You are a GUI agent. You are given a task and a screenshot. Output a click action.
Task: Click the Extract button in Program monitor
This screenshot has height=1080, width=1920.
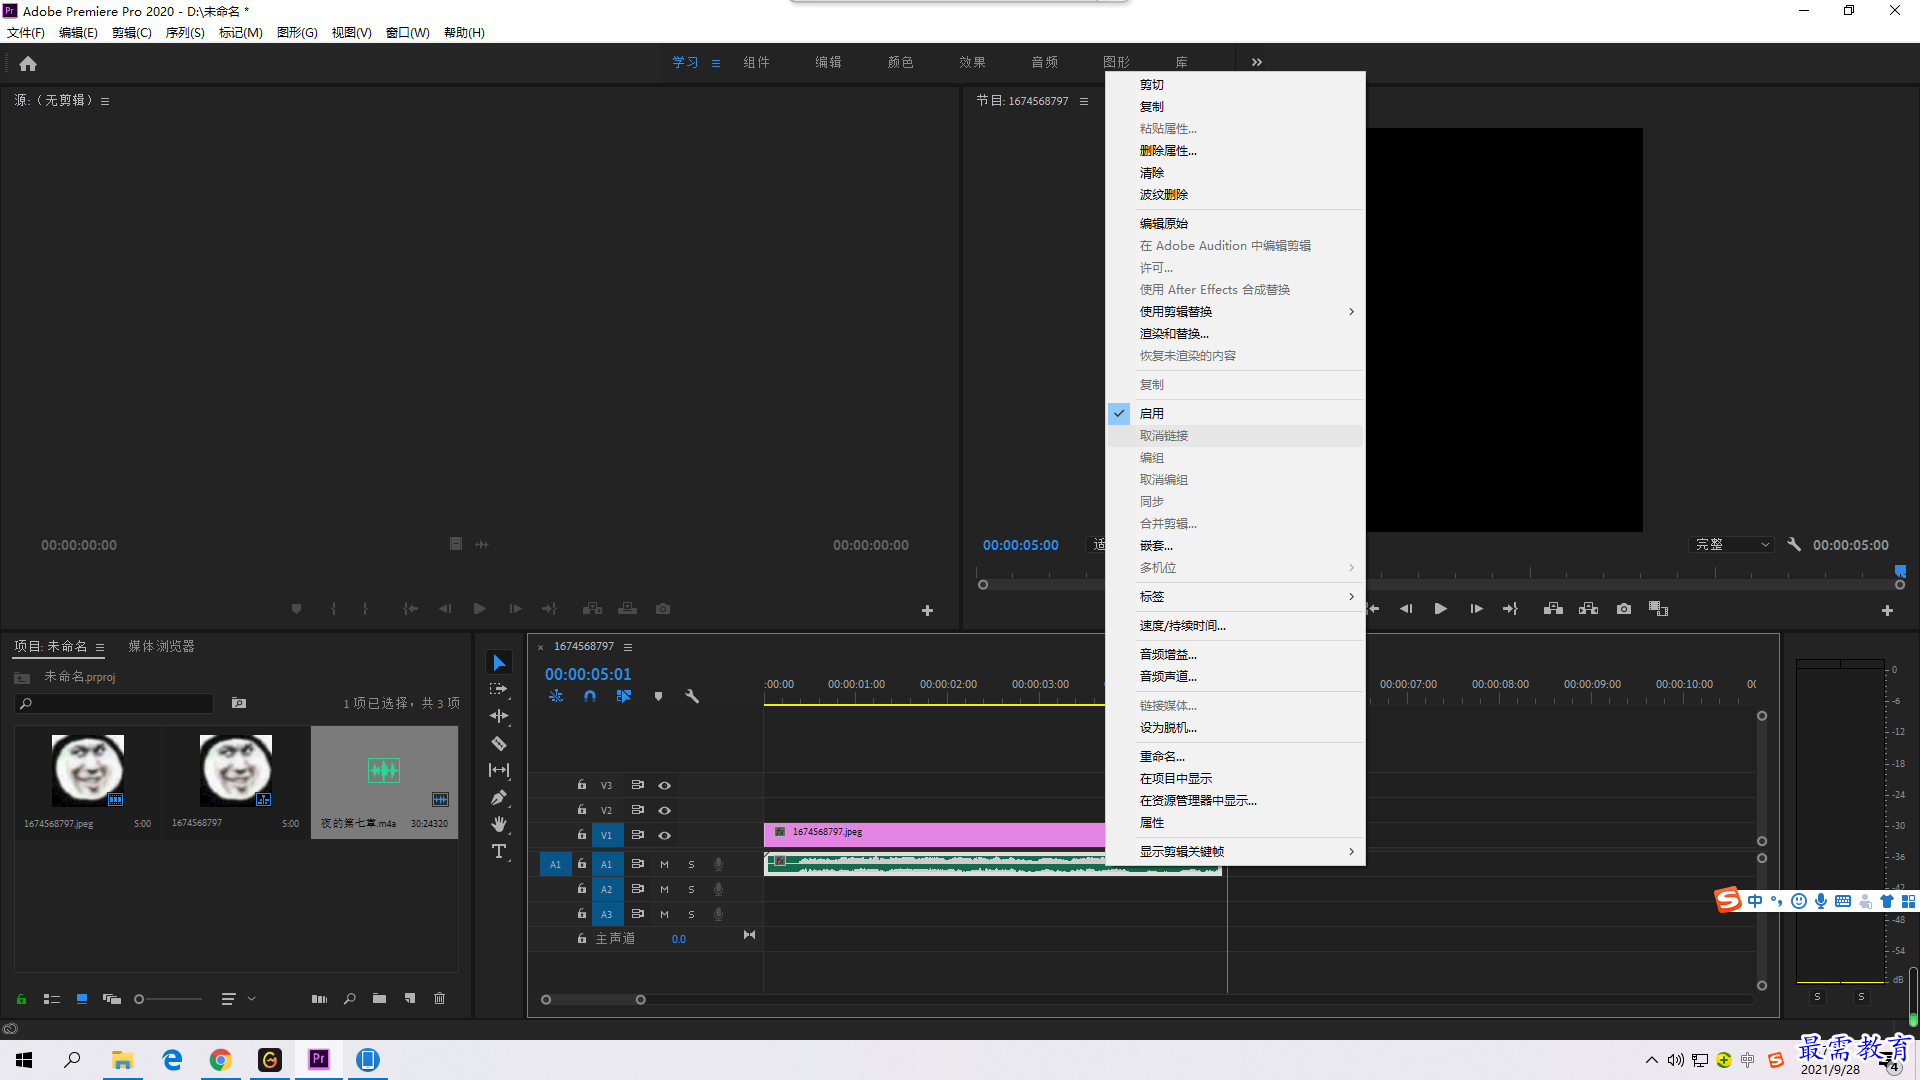pos(1588,609)
